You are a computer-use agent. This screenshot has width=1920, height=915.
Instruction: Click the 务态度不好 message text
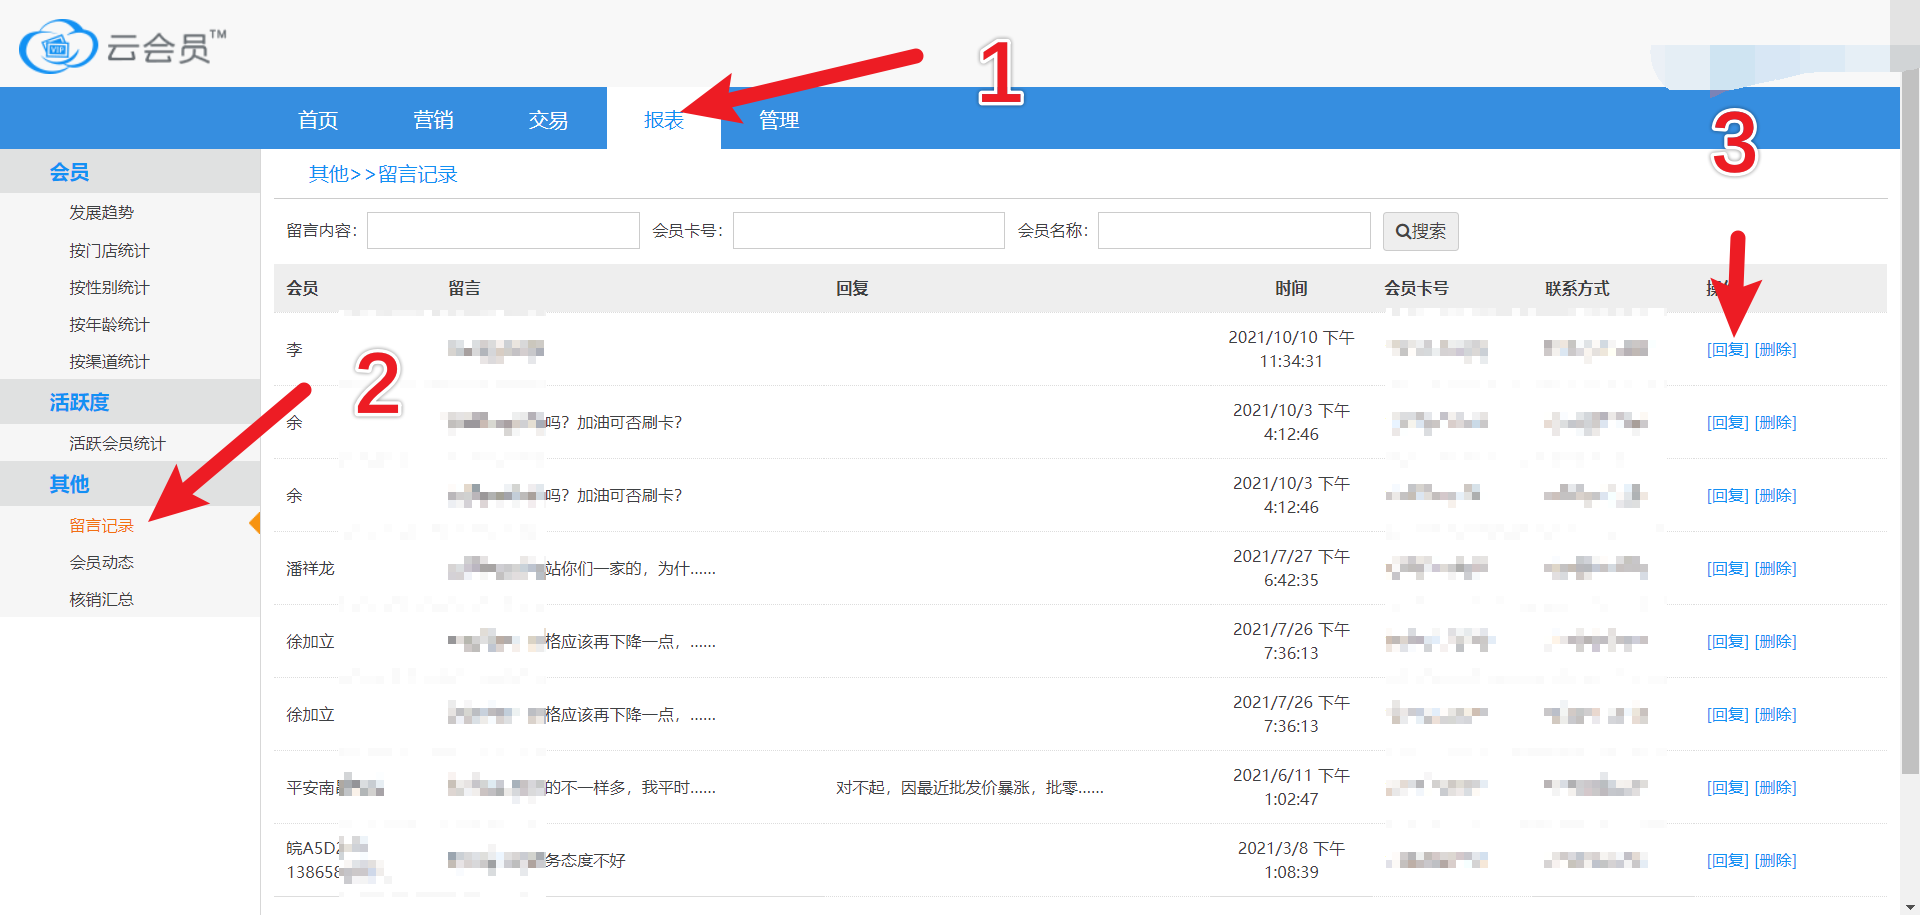585,860
